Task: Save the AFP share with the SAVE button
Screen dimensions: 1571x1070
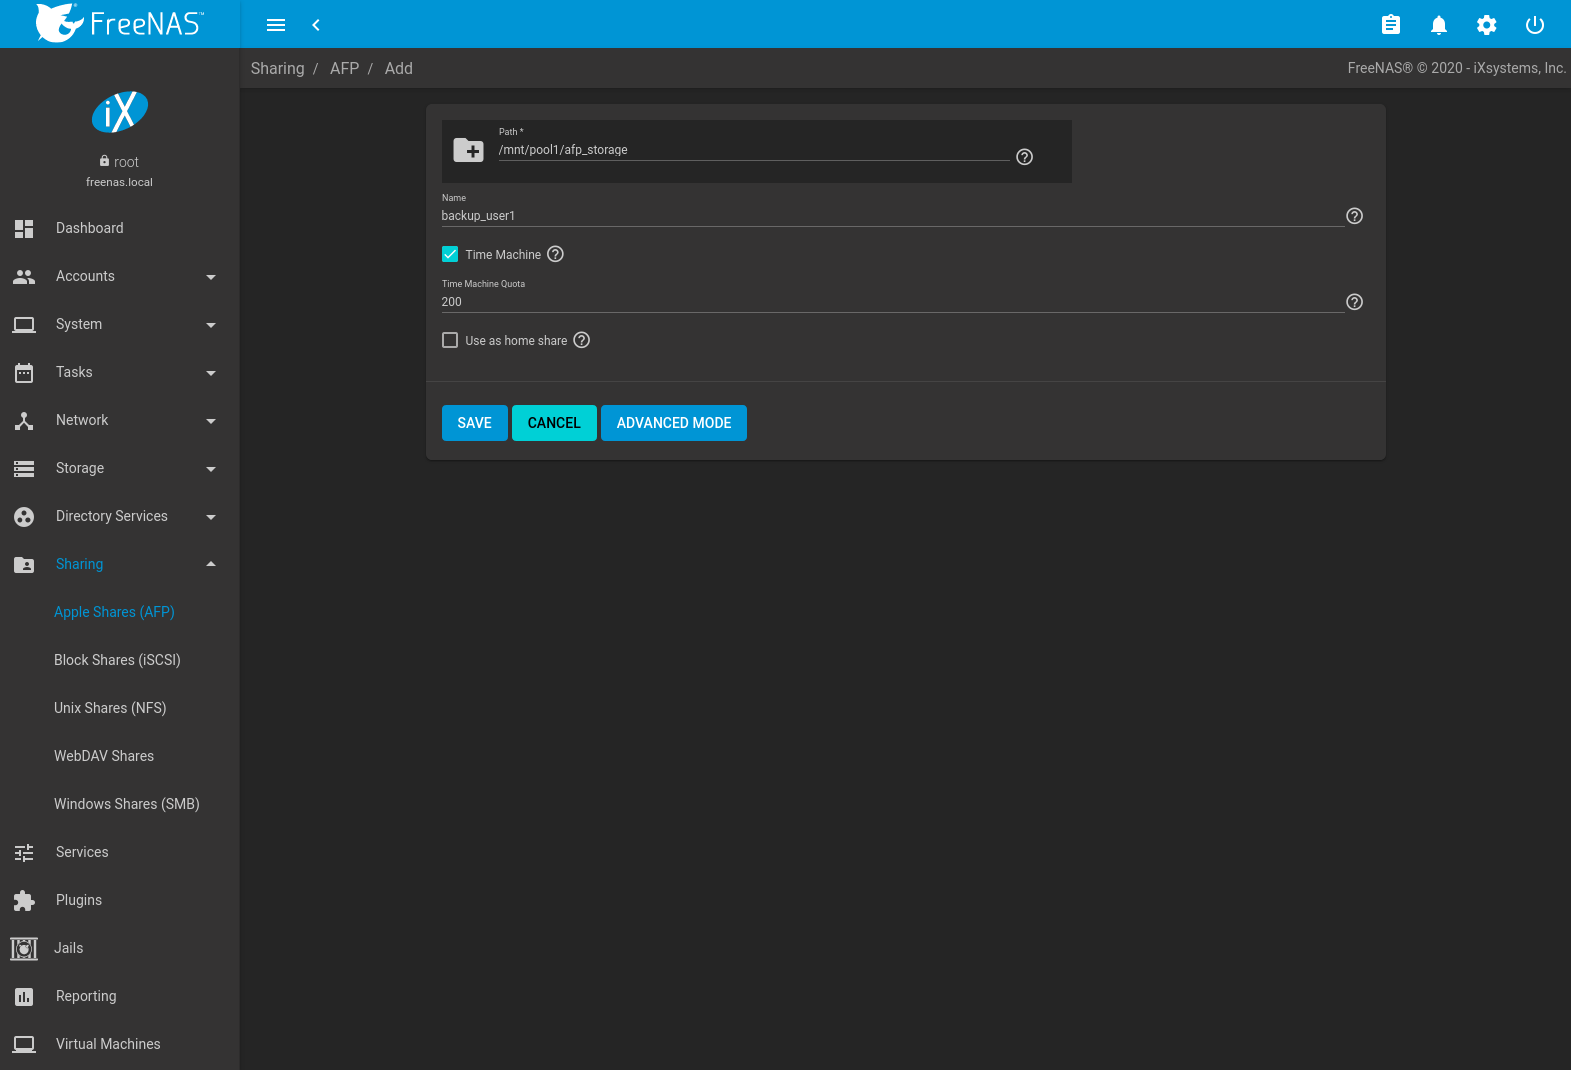Action: coord(474,423)
